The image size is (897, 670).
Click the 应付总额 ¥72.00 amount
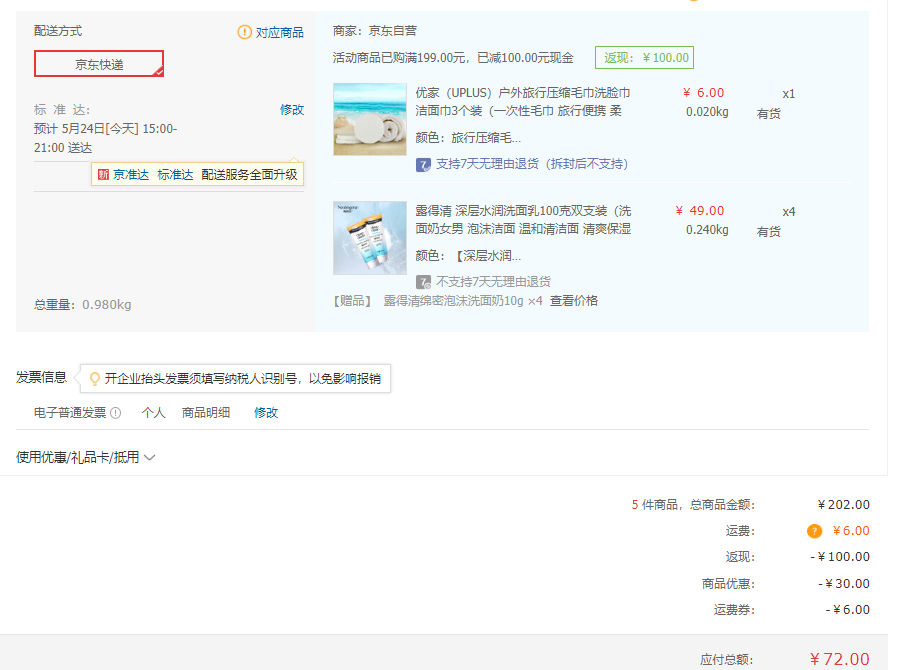click(x=840, y=659)
